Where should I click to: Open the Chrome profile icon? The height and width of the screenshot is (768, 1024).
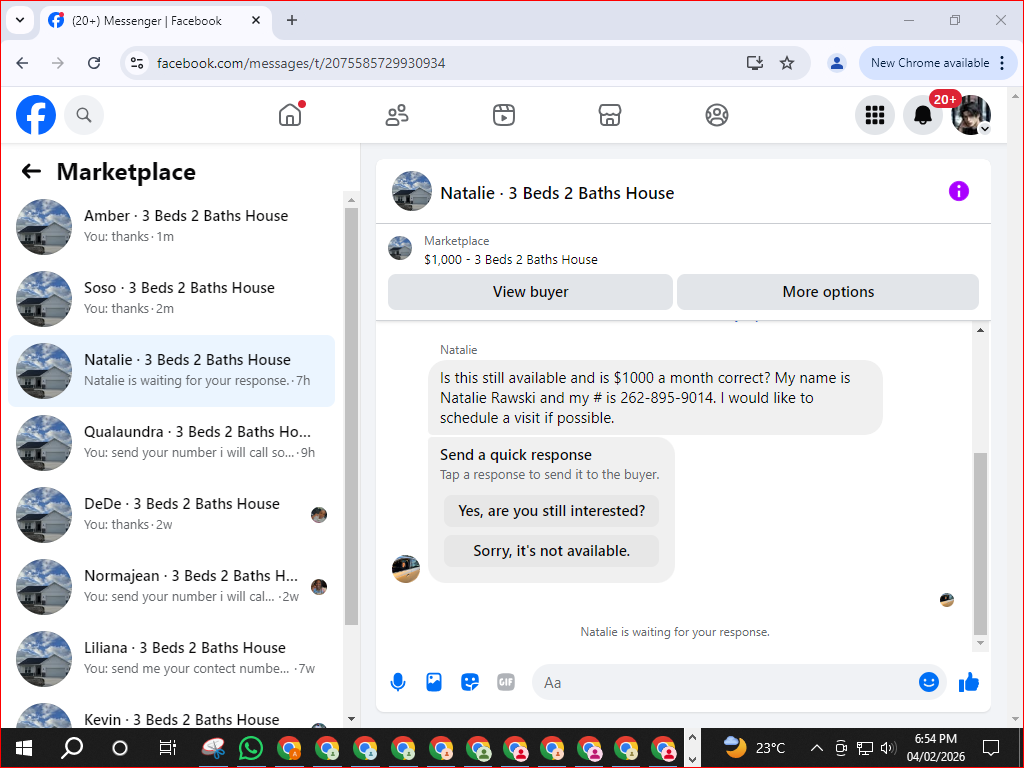837,63
